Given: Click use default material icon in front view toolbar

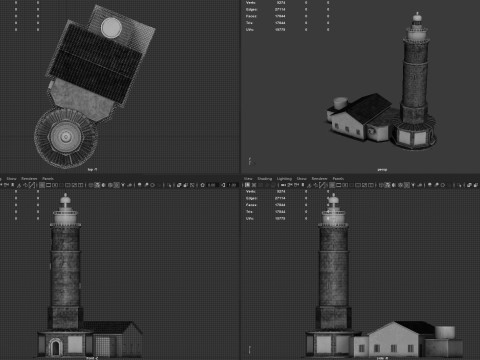Looking at the screenshot, I should (x=103, y=185).
